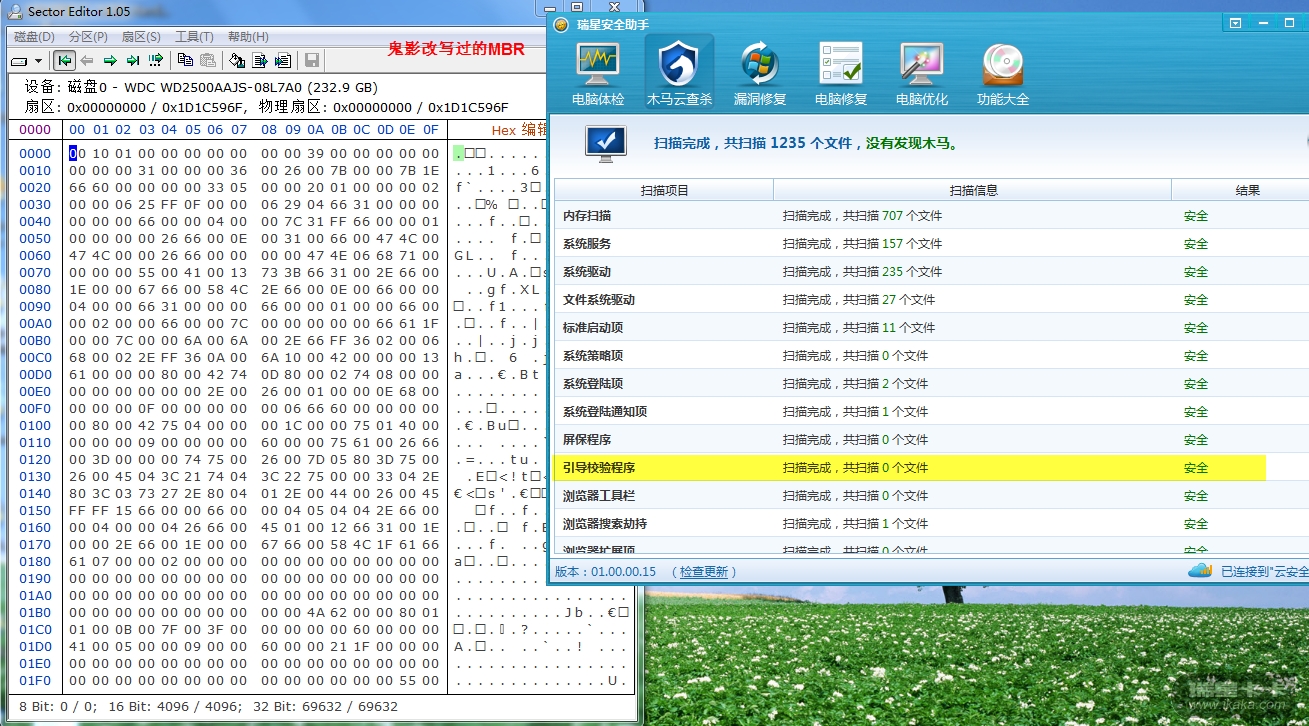1309x726 pixels.
Task: Open 功能大全 feature collection
Action: click(x=1003, y=74)
